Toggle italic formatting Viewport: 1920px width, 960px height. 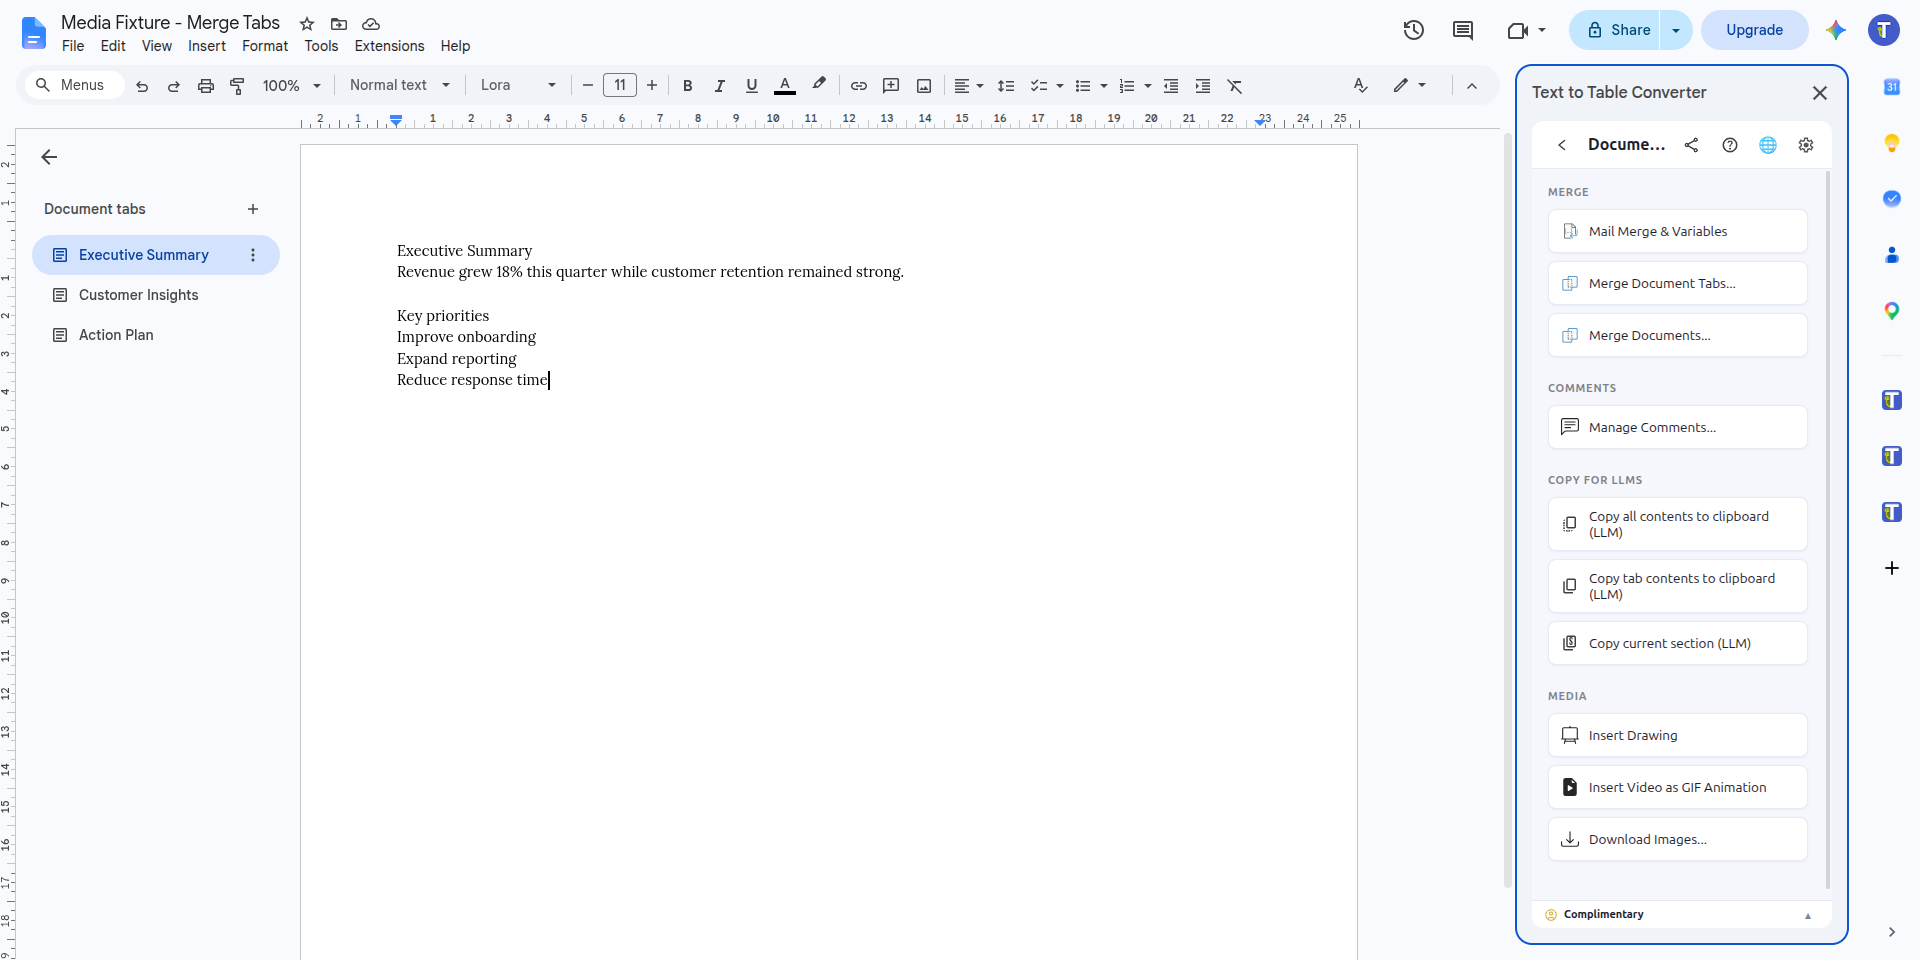(719, 86)
